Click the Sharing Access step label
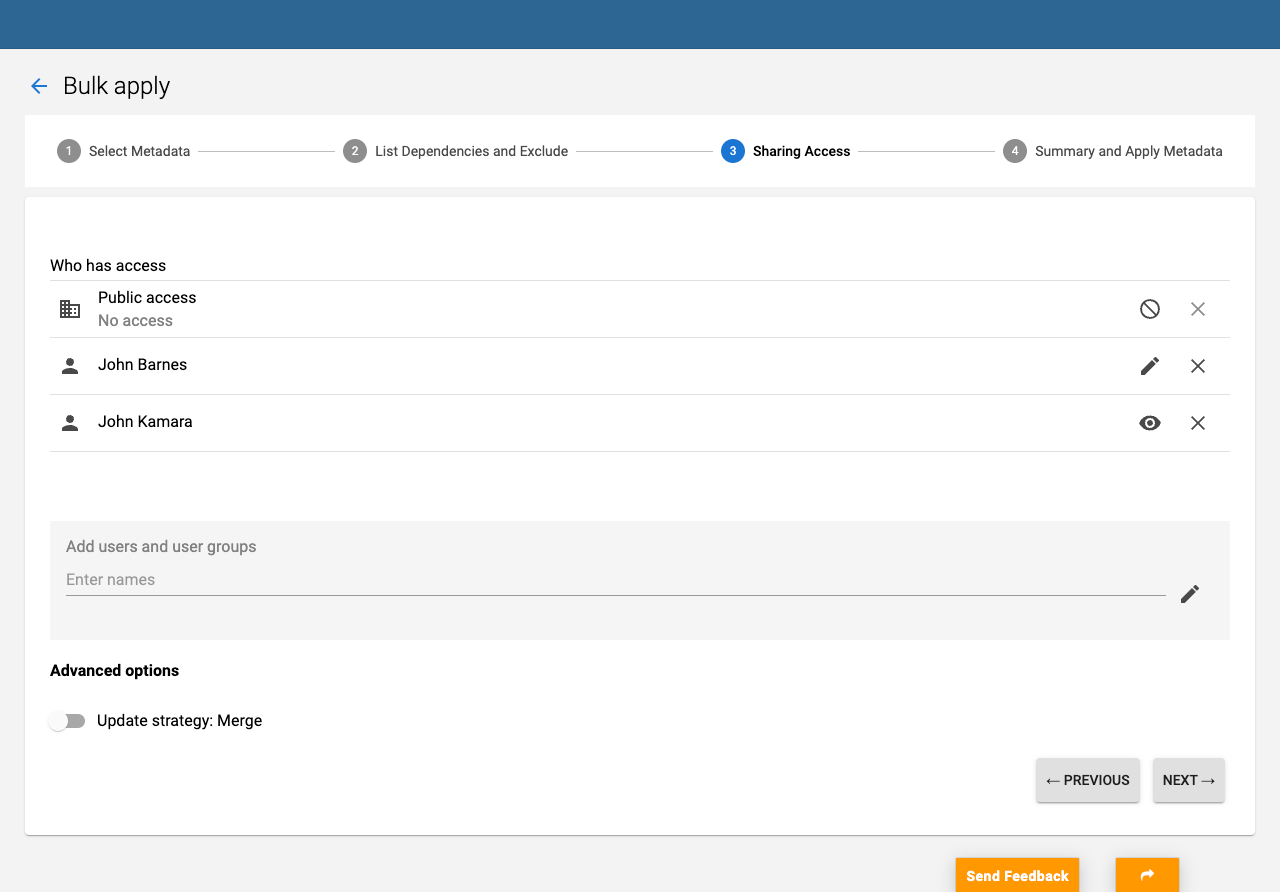 (801, 151)
